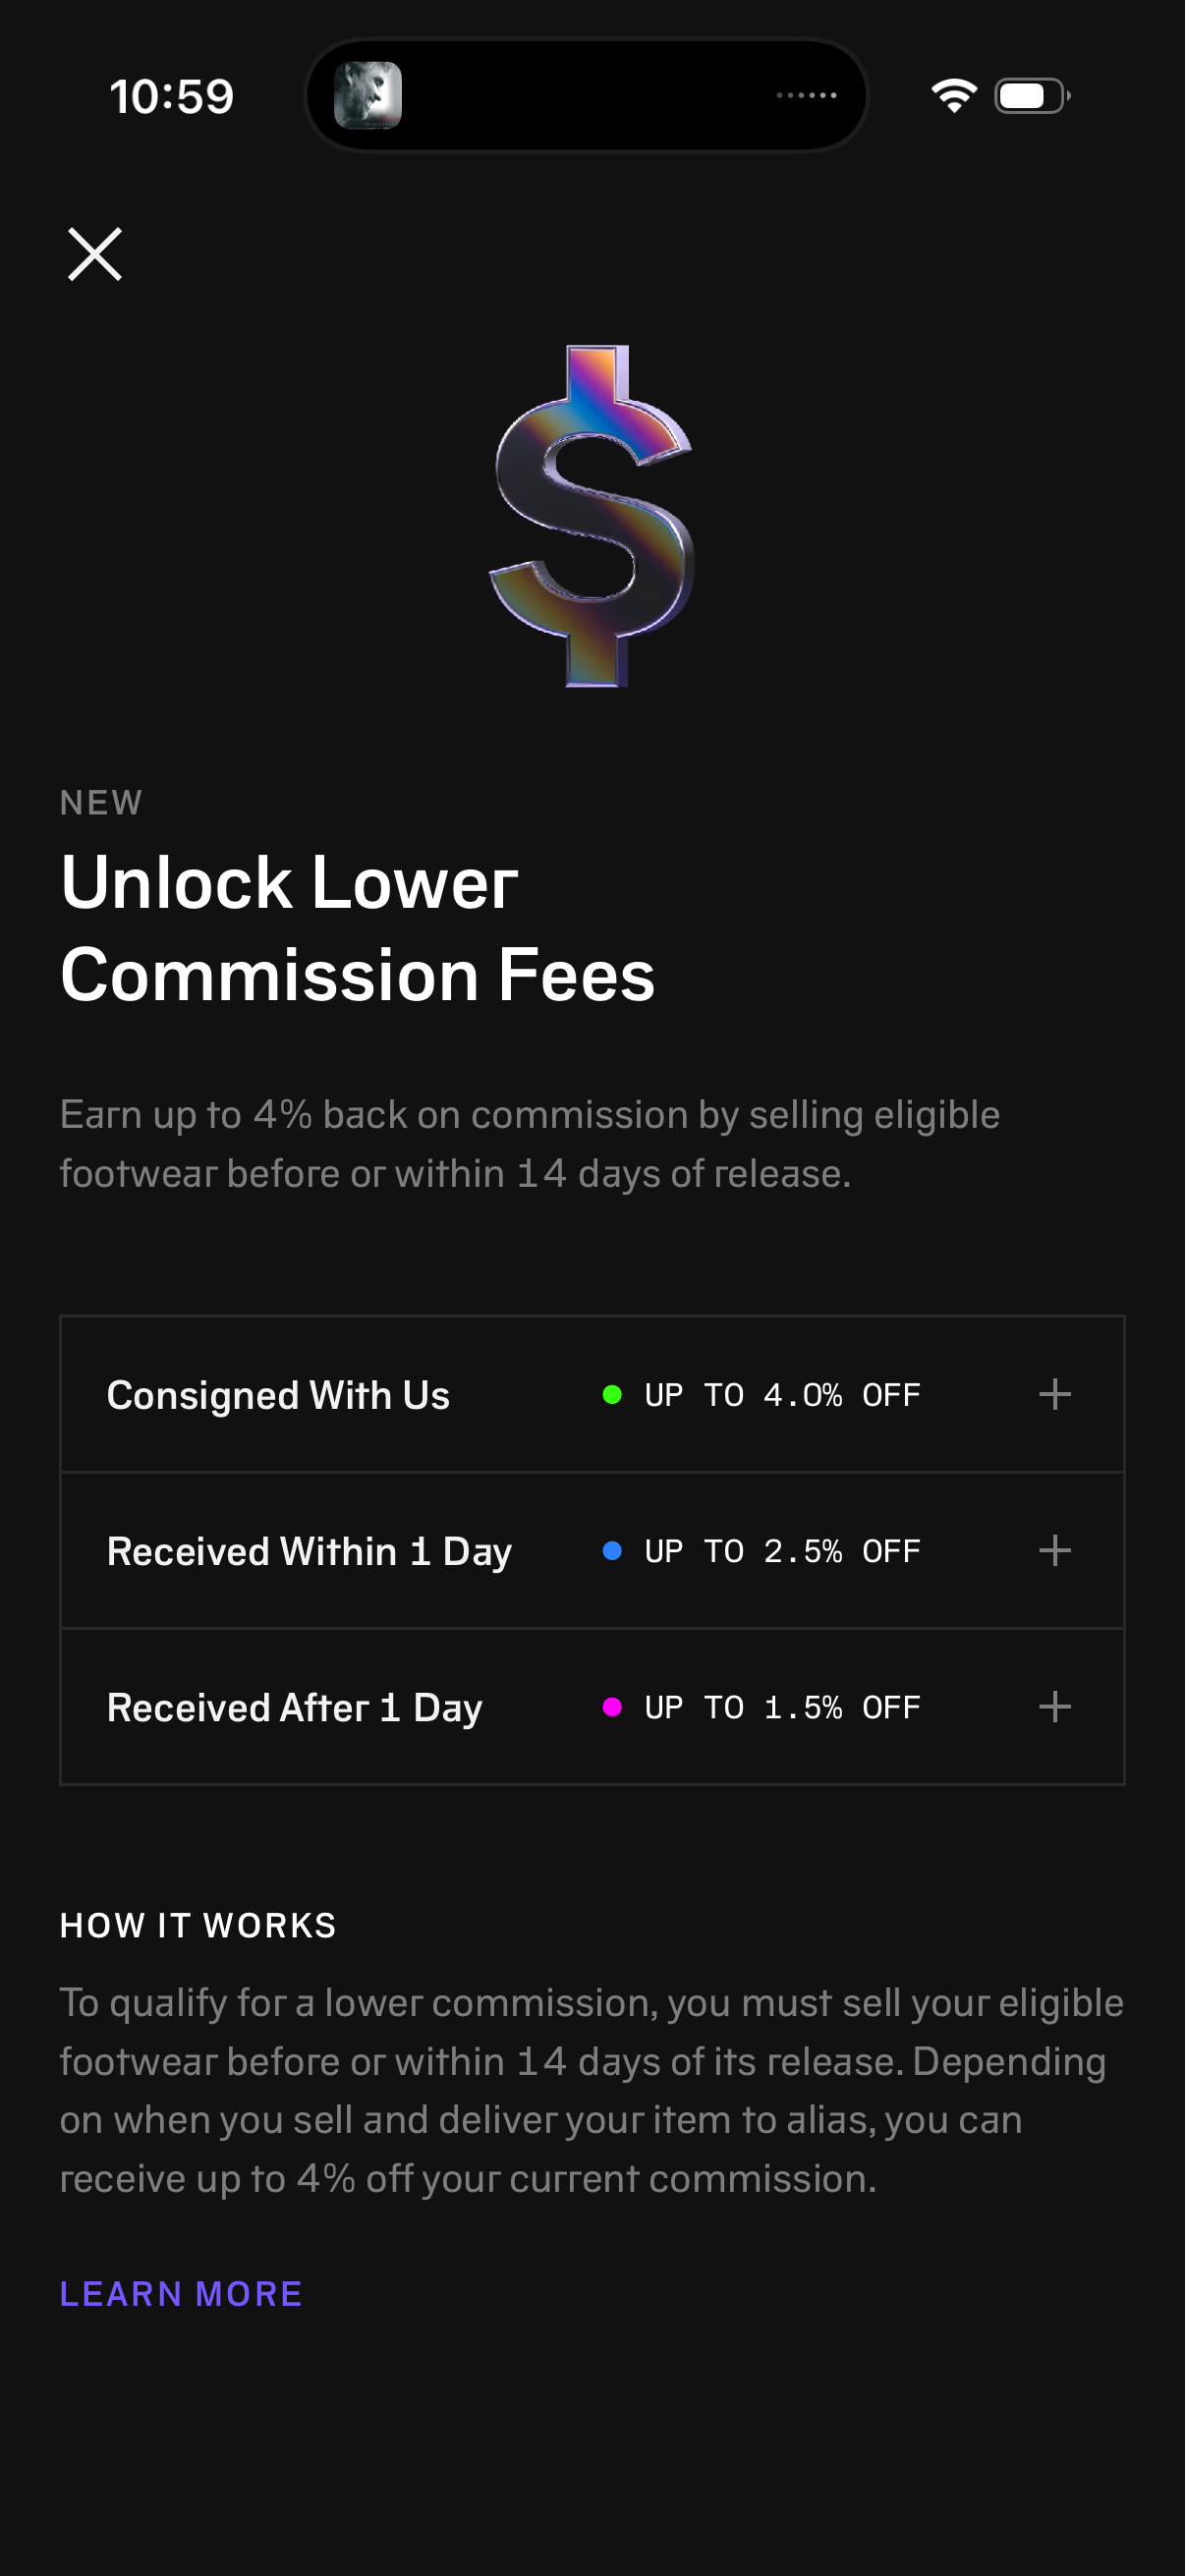1185x2576 pixels.
Task: Tap the UP TO 4.0% OFF text
Action: (782, 1395)
